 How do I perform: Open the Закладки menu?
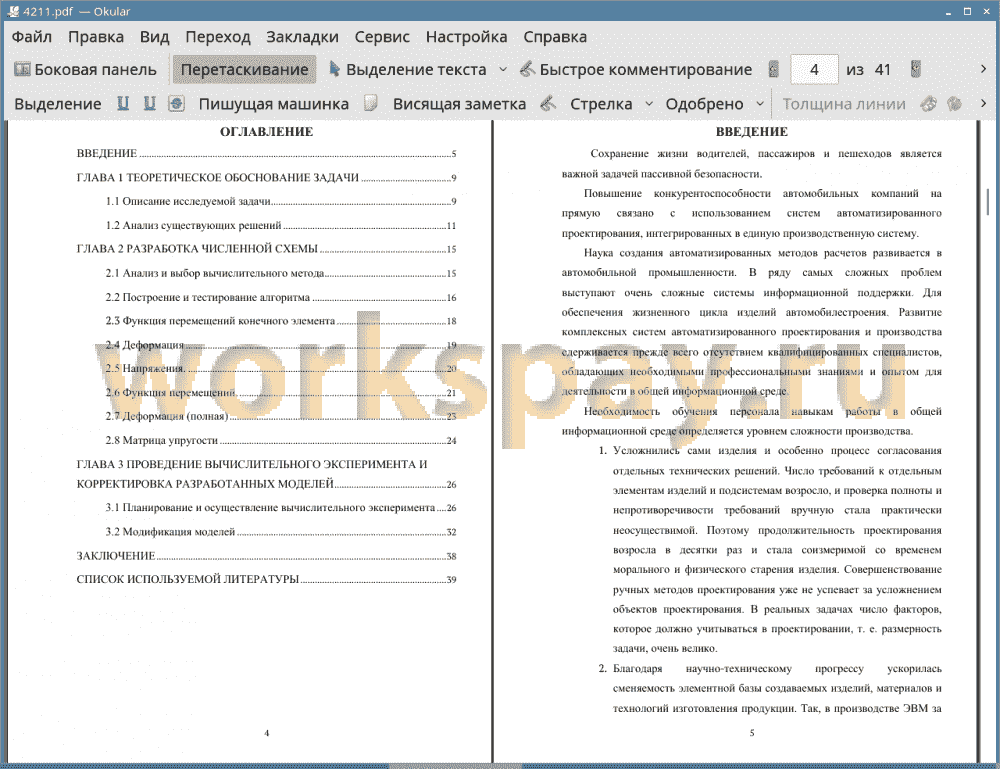(x=302, y=37)
